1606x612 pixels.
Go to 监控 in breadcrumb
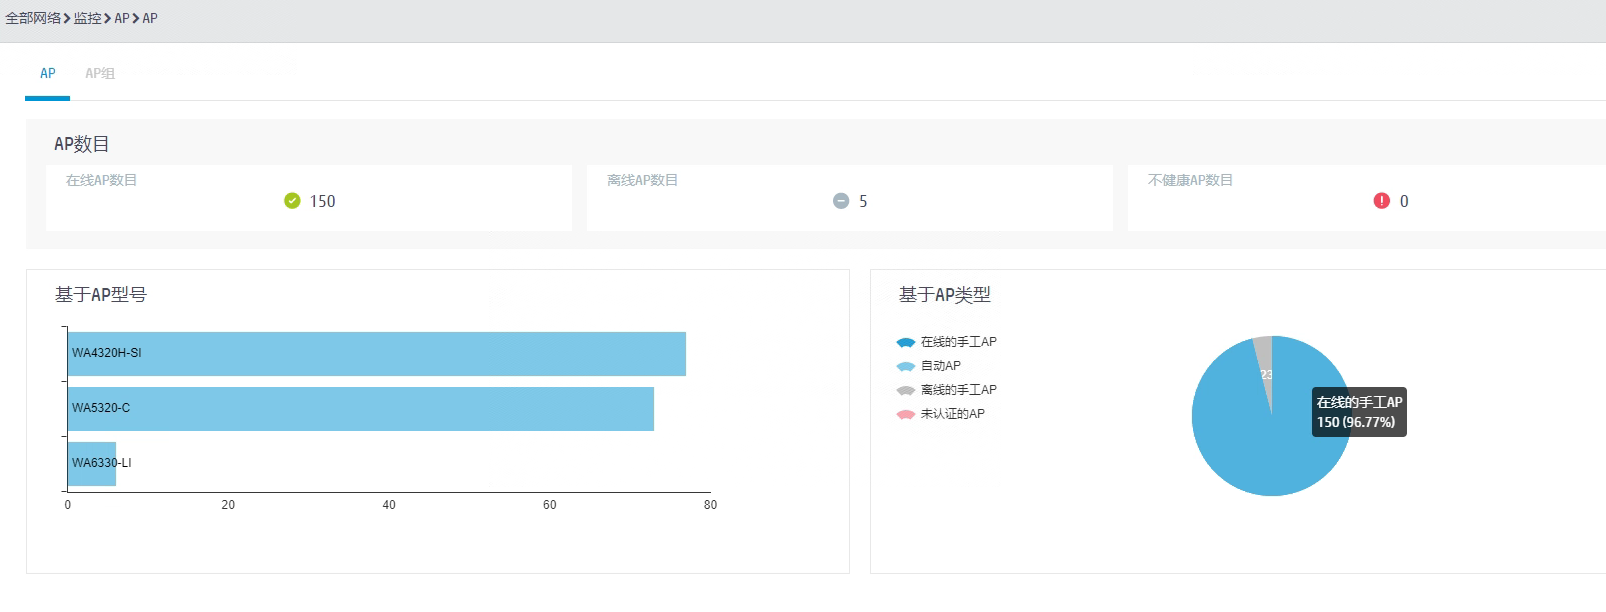(87, 18)
